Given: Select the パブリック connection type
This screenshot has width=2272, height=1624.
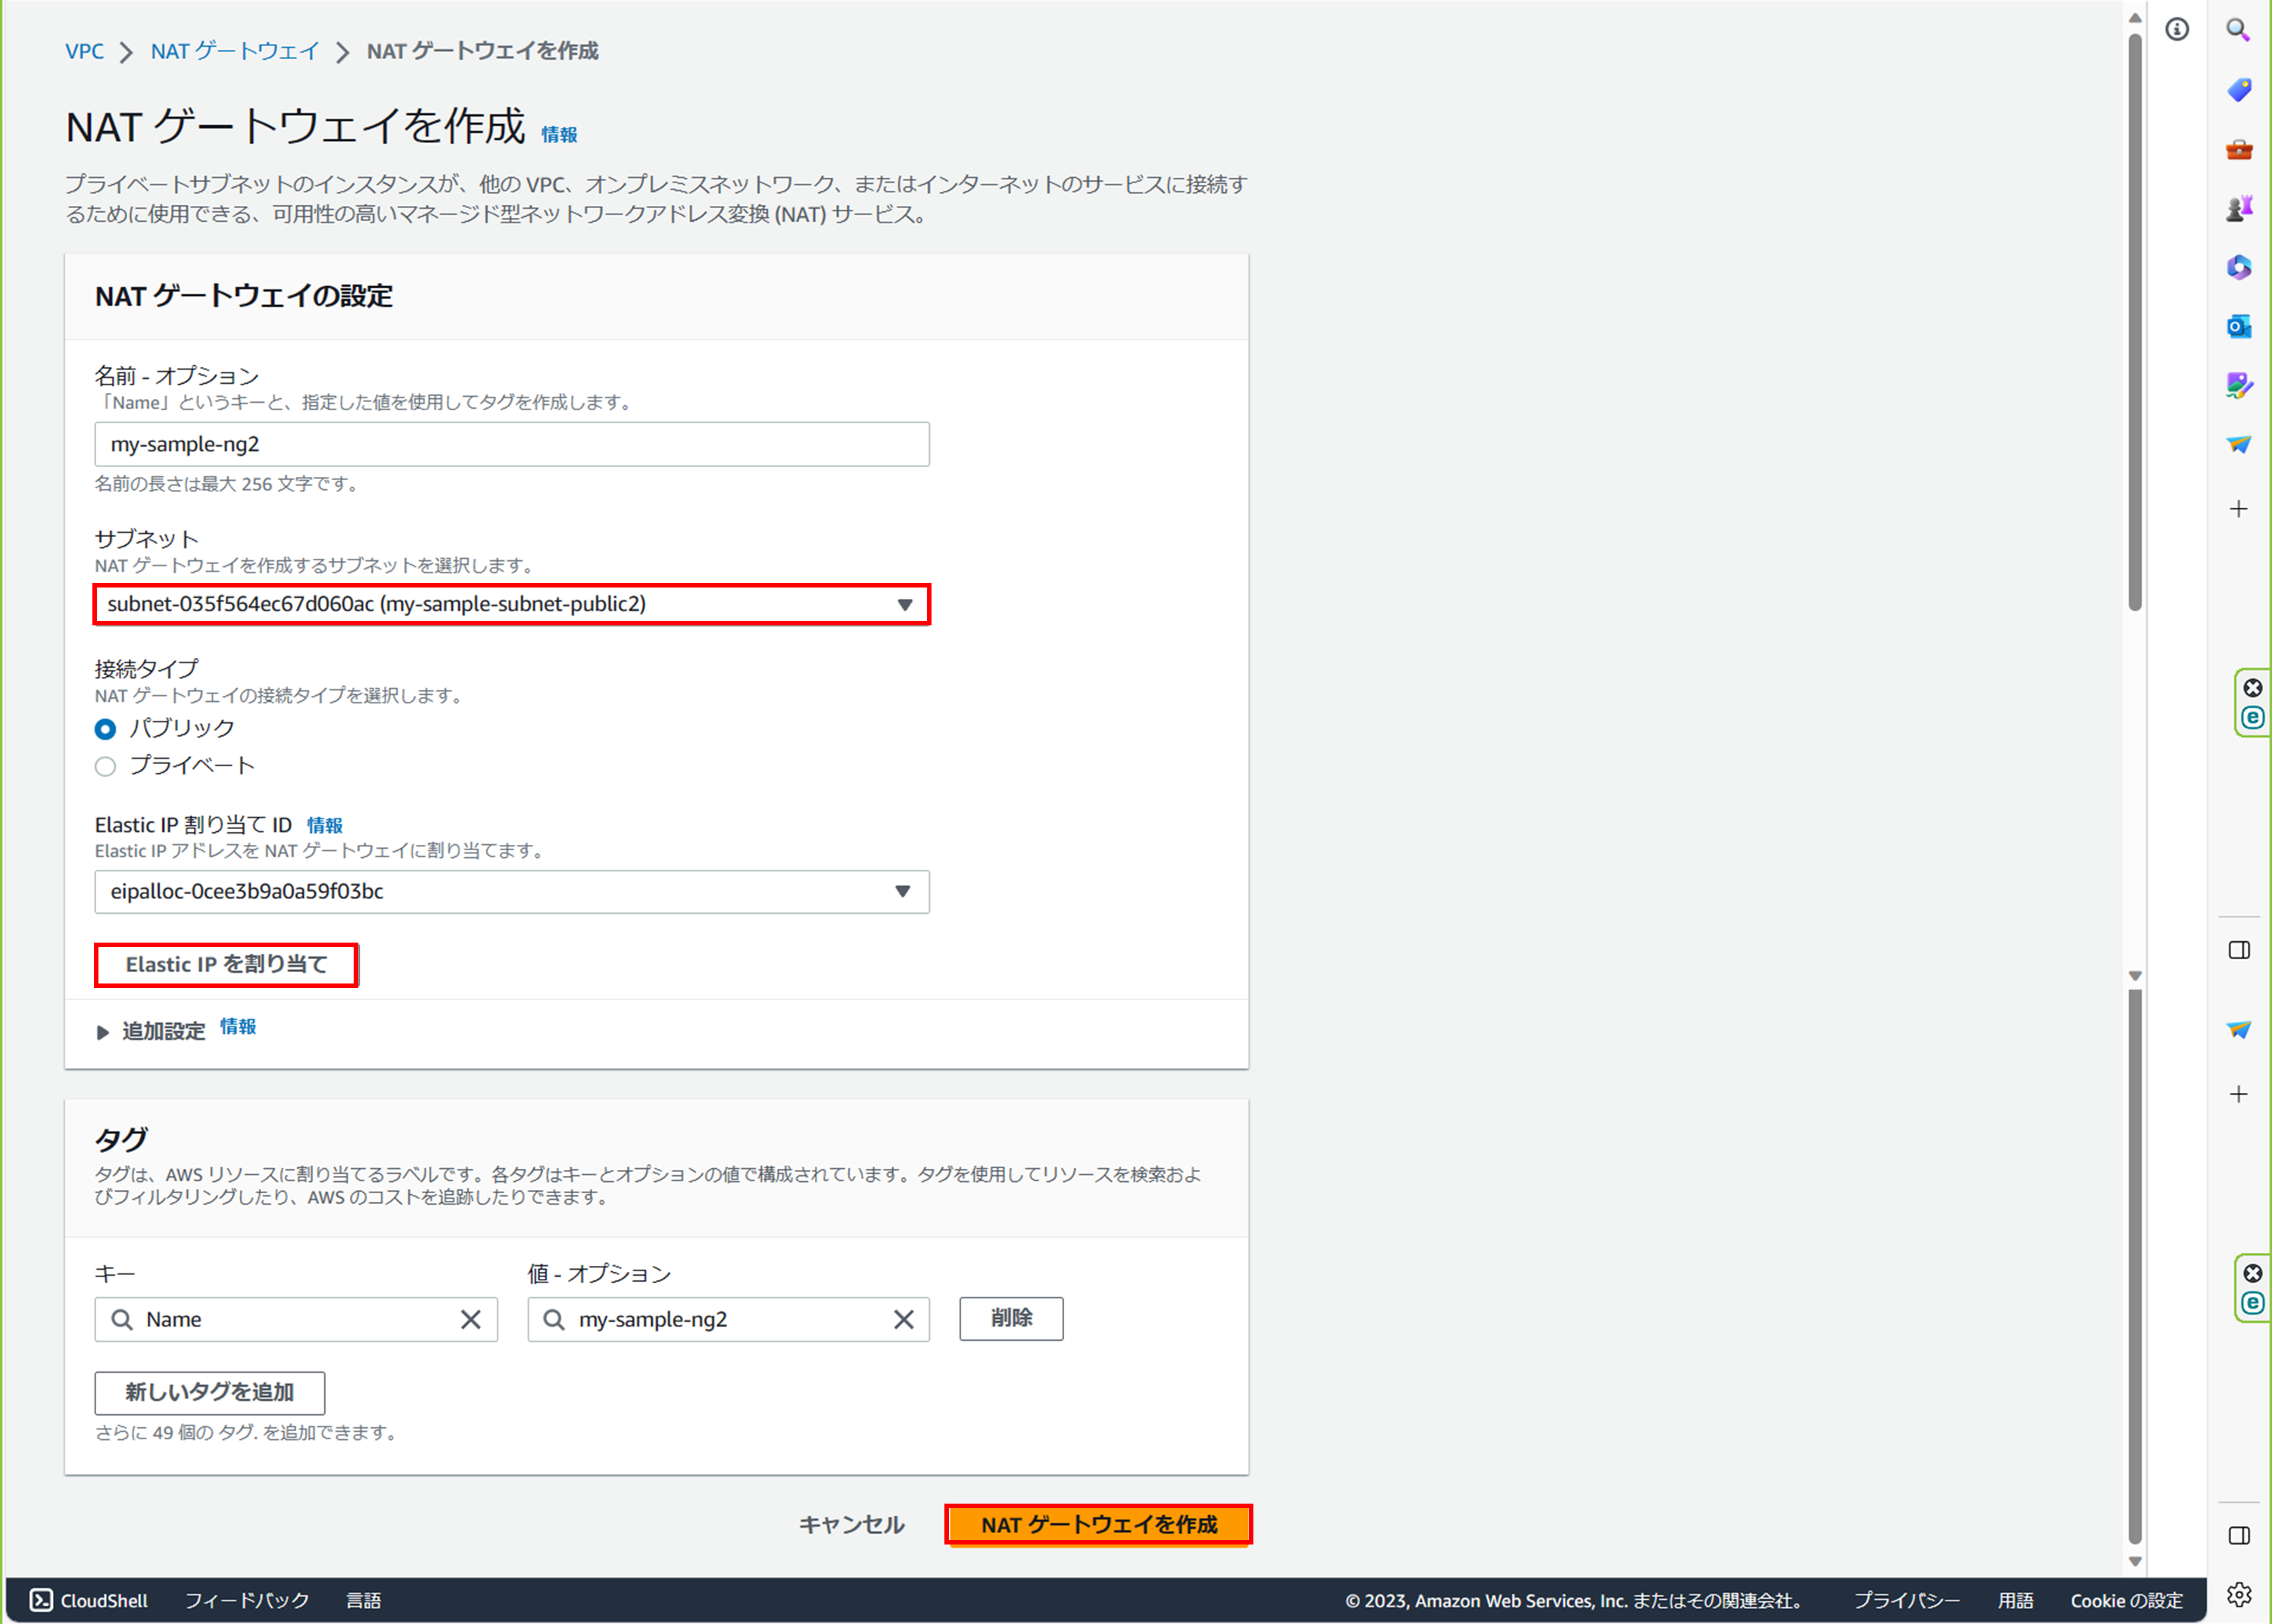Looking at the screenshot, I should point(106,729).
